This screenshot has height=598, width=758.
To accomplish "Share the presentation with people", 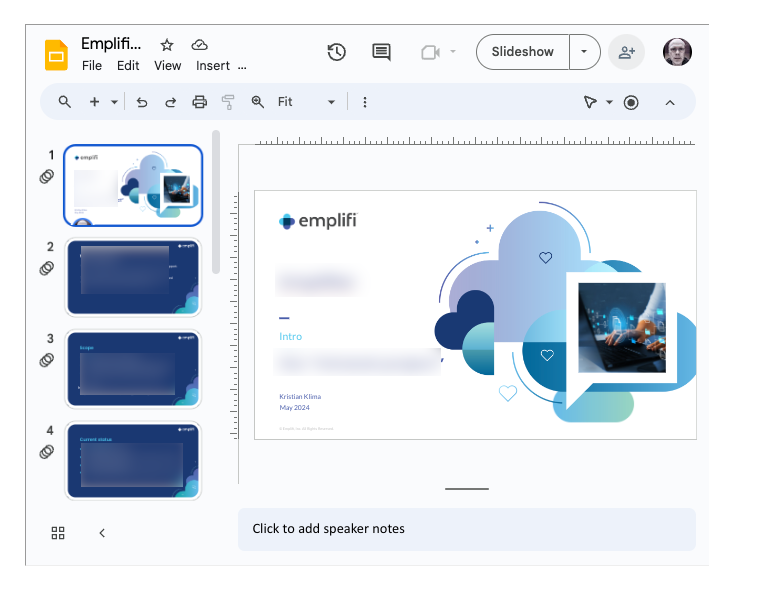I will (627, 52).
